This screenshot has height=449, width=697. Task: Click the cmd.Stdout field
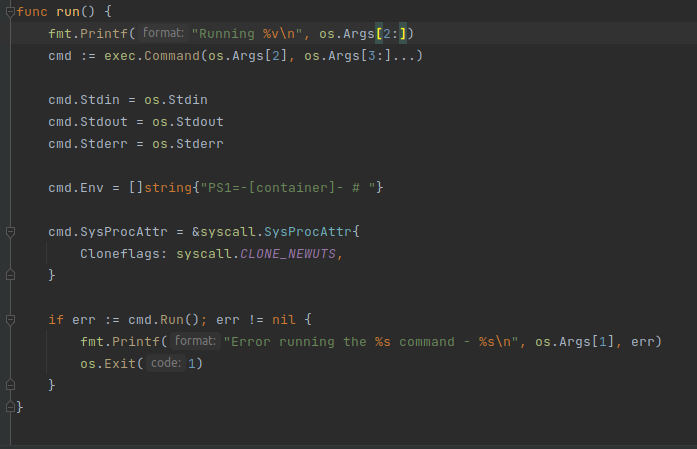point(88,122)
